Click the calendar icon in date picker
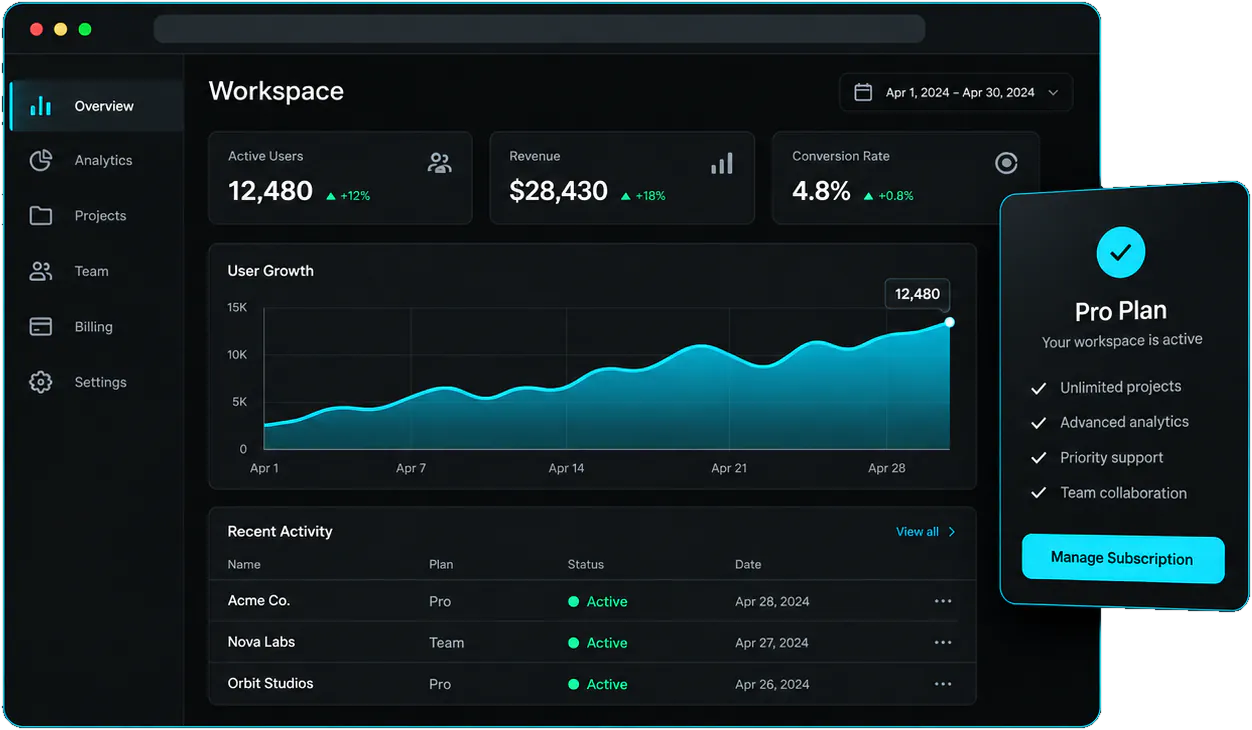 pos(863,92)
